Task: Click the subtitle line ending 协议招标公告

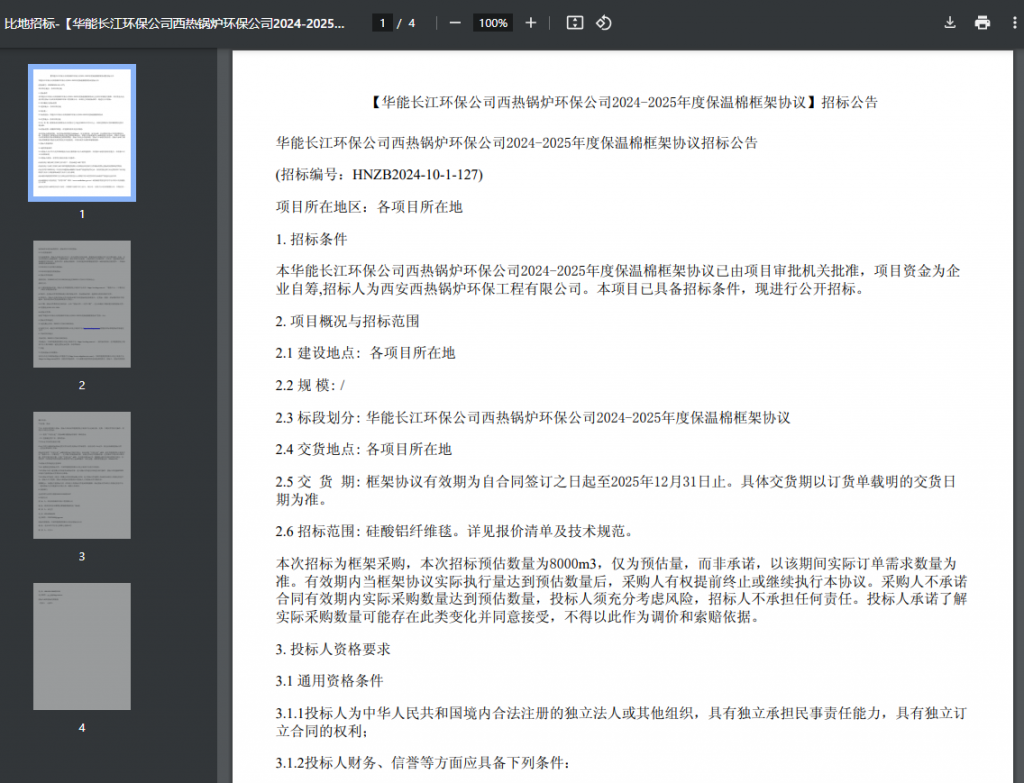Action: pyautogui.click(x=517, y=143)
